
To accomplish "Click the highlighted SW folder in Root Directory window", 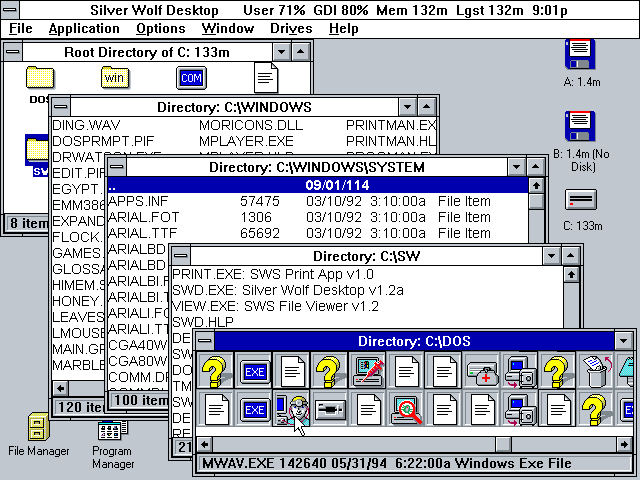I will (x=37, y=150).
